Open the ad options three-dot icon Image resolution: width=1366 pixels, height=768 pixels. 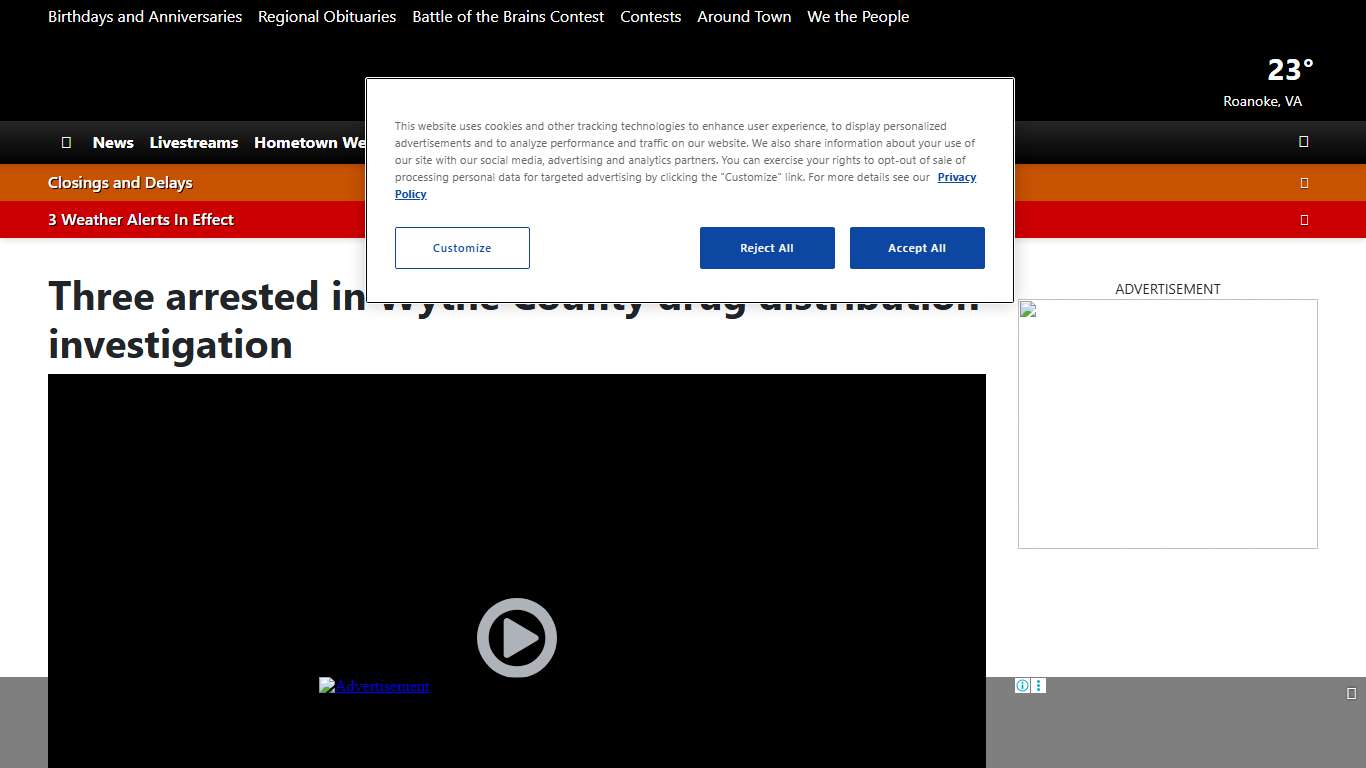point(1039,686)
